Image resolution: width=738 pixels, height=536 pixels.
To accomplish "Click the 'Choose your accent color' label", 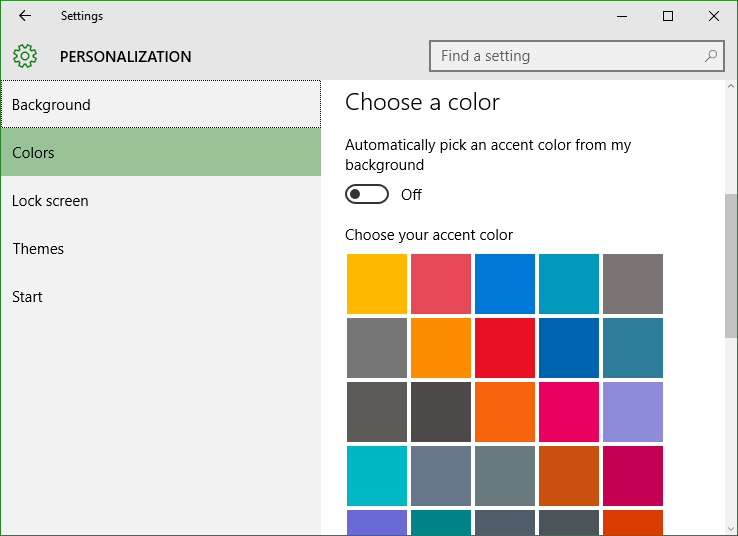I will [429, 235].
